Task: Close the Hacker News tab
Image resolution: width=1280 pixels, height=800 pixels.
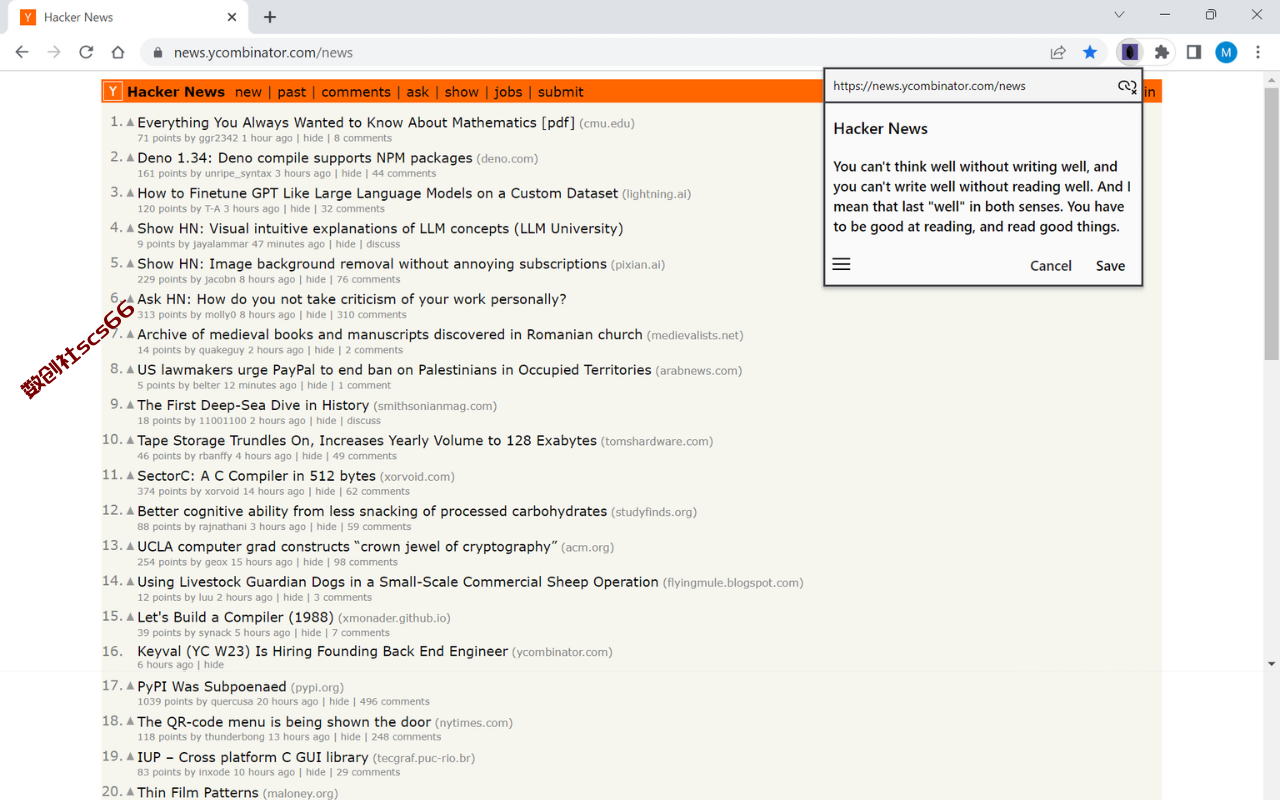Action: [x=232, y=17]
